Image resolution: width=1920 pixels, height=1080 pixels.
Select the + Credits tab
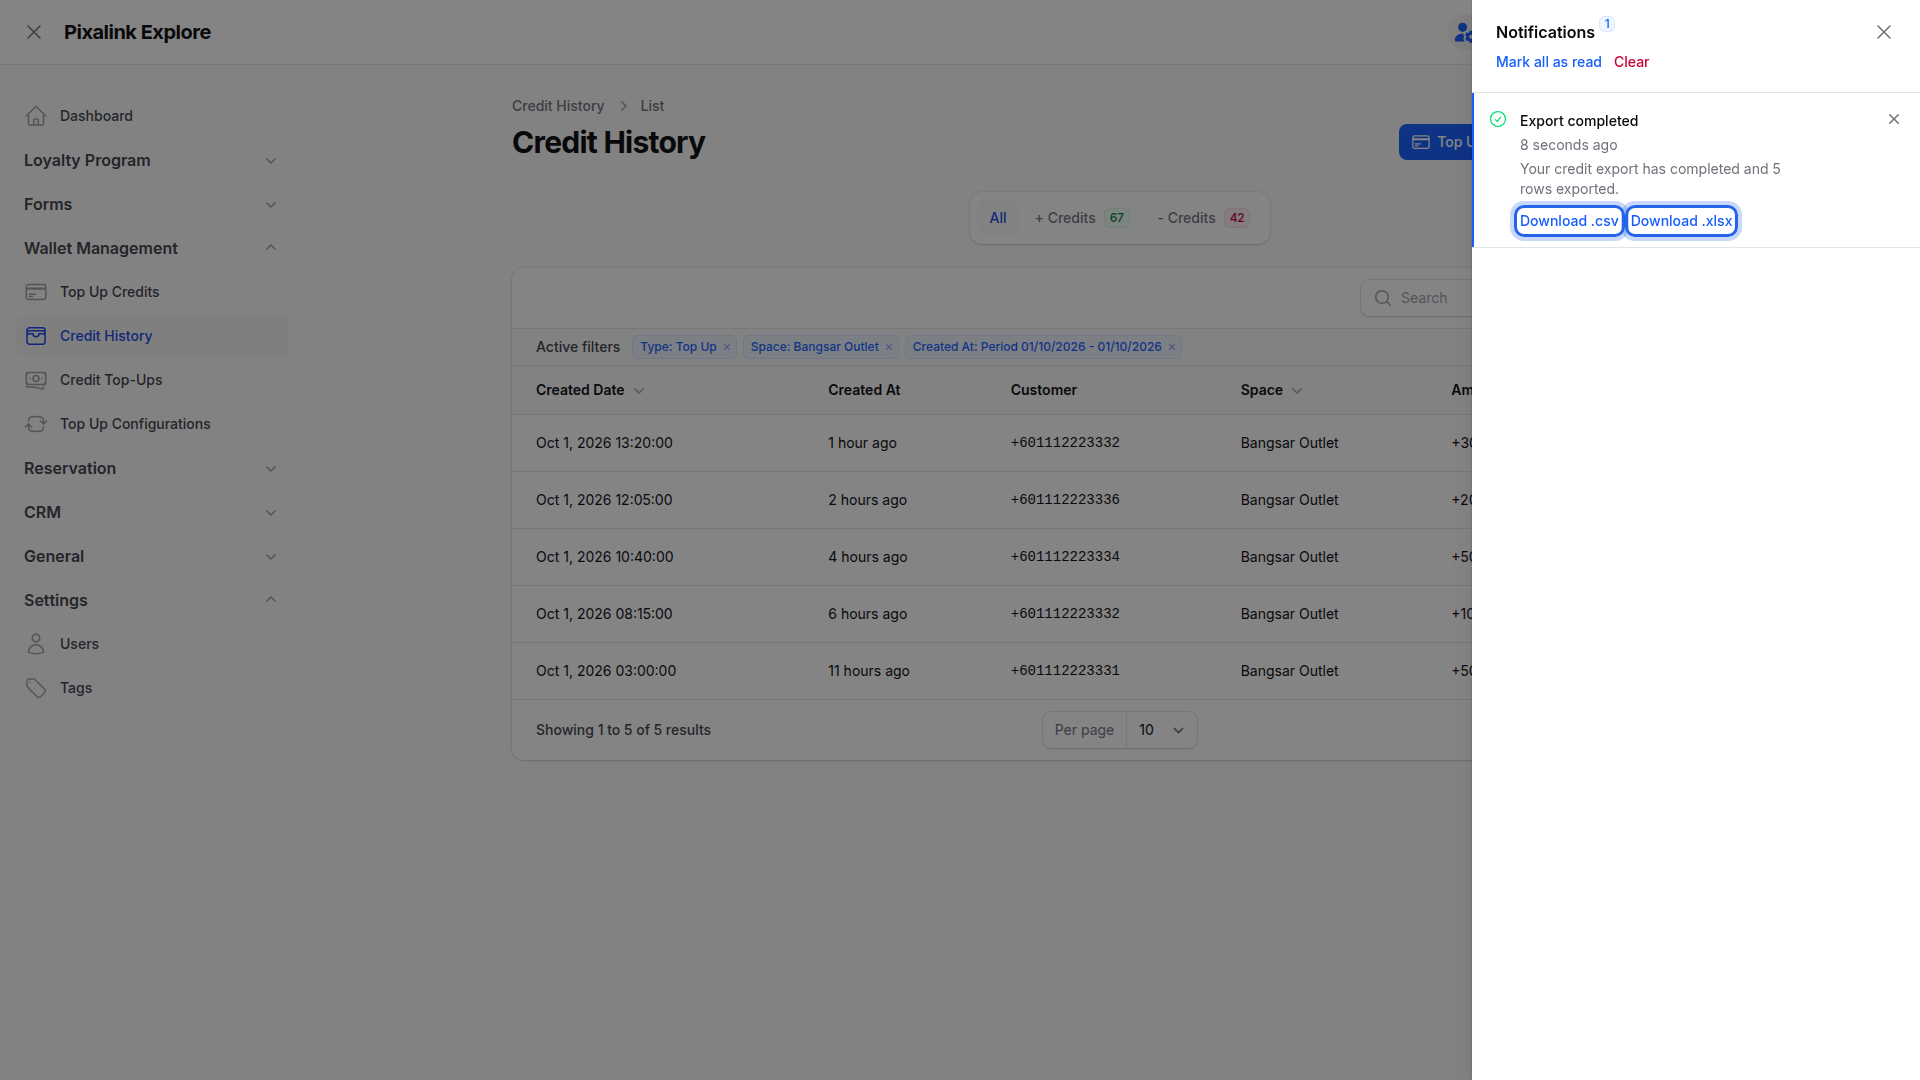tap(1082, 218)
